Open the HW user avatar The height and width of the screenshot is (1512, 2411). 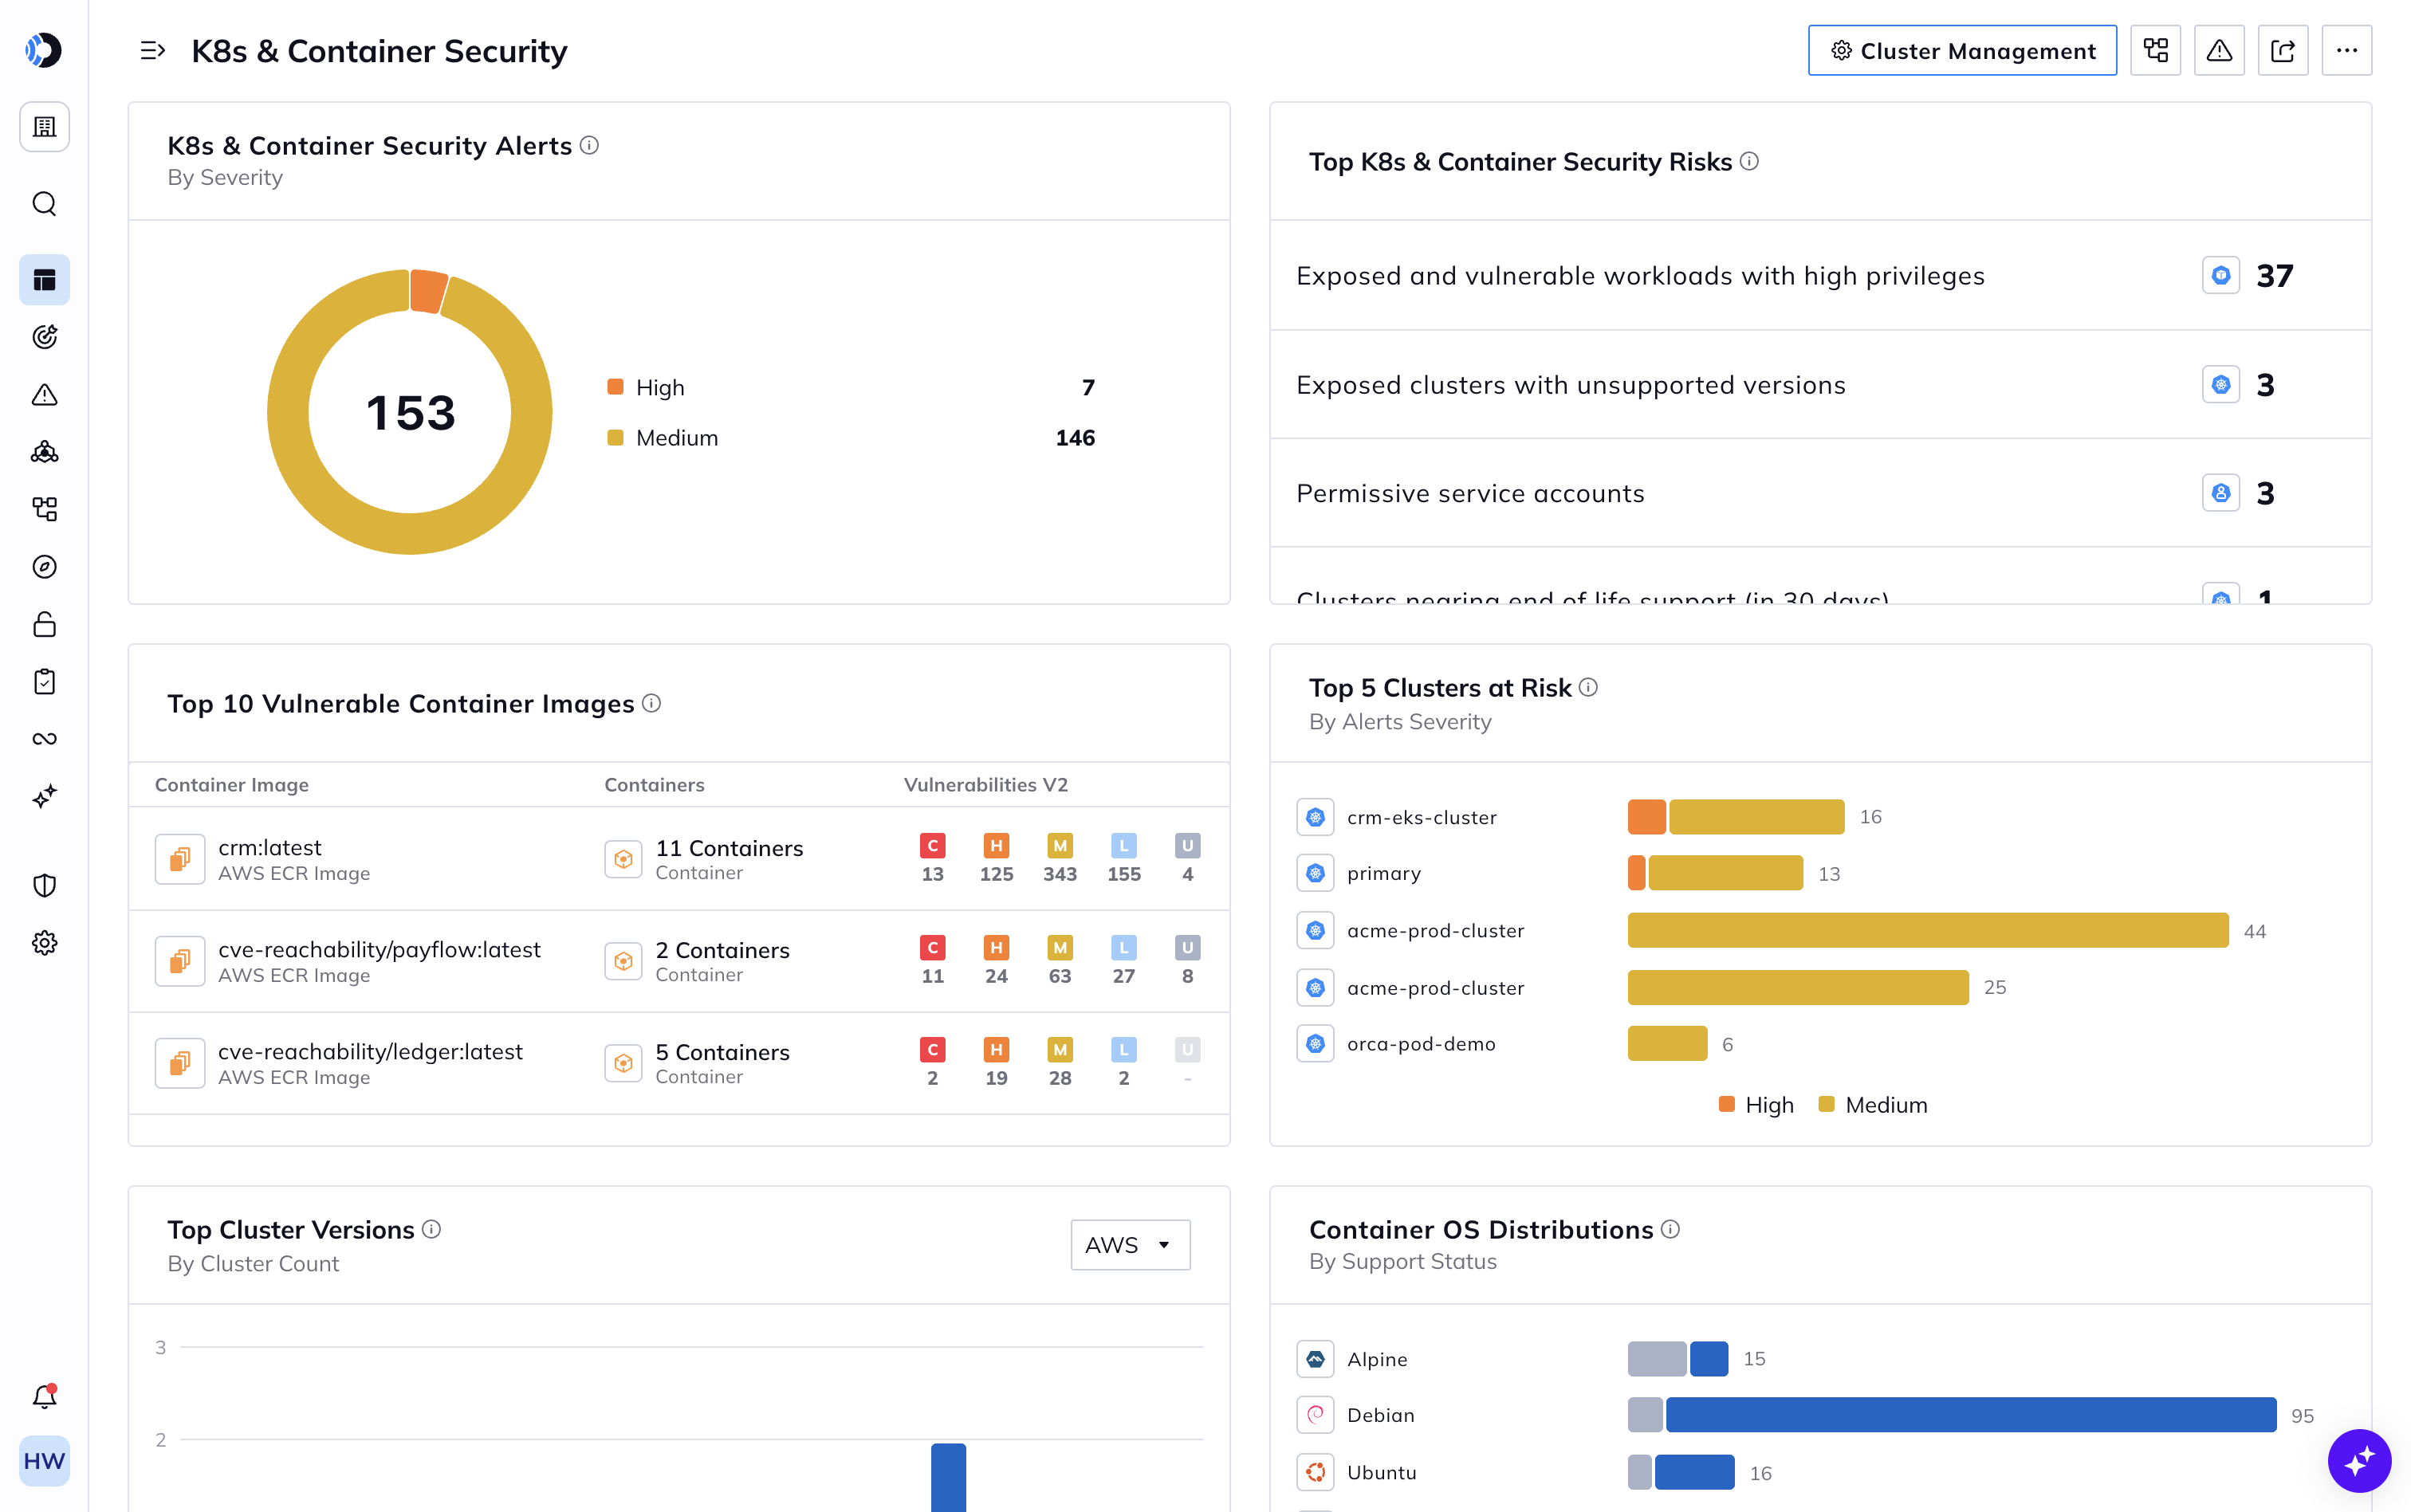(44, 1461)
